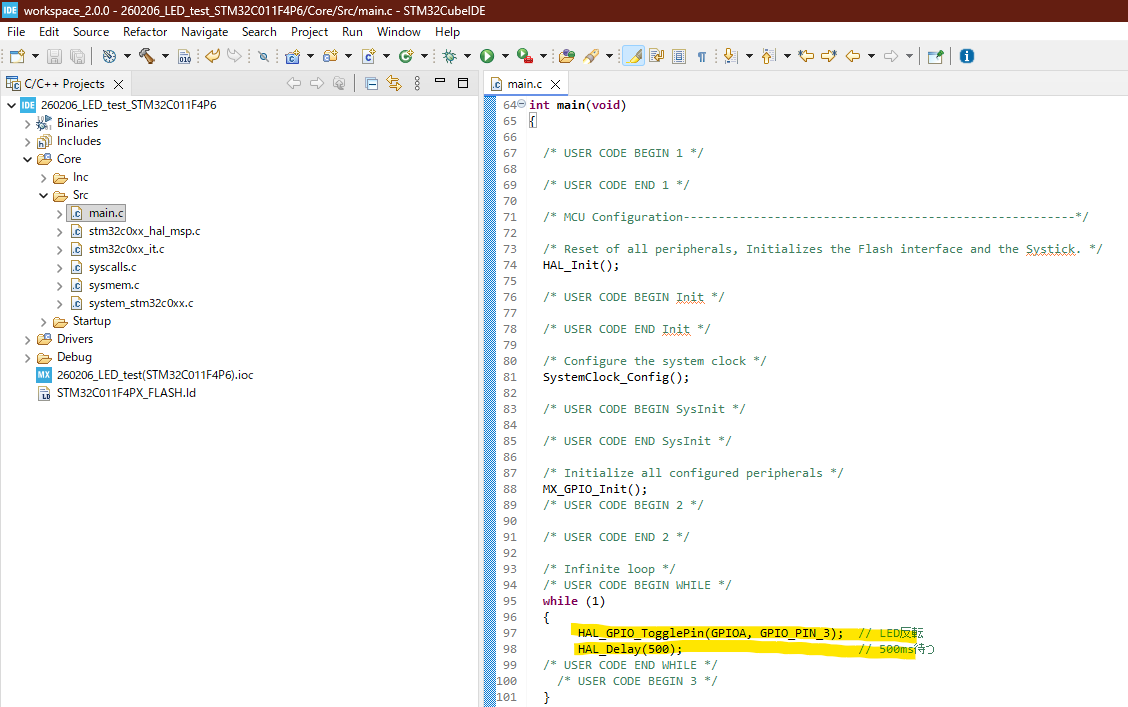The height and width of the screenshot is (707, 1128).
Task: Collapse the main function fold marker
Action: (521, 105)
